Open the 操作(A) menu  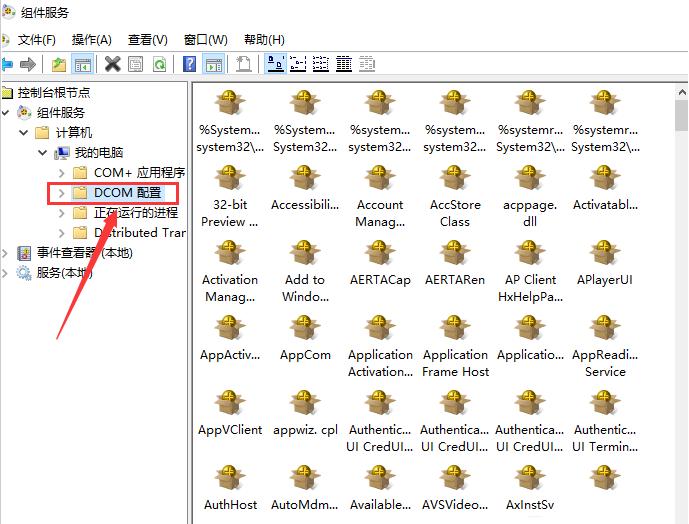92,39
